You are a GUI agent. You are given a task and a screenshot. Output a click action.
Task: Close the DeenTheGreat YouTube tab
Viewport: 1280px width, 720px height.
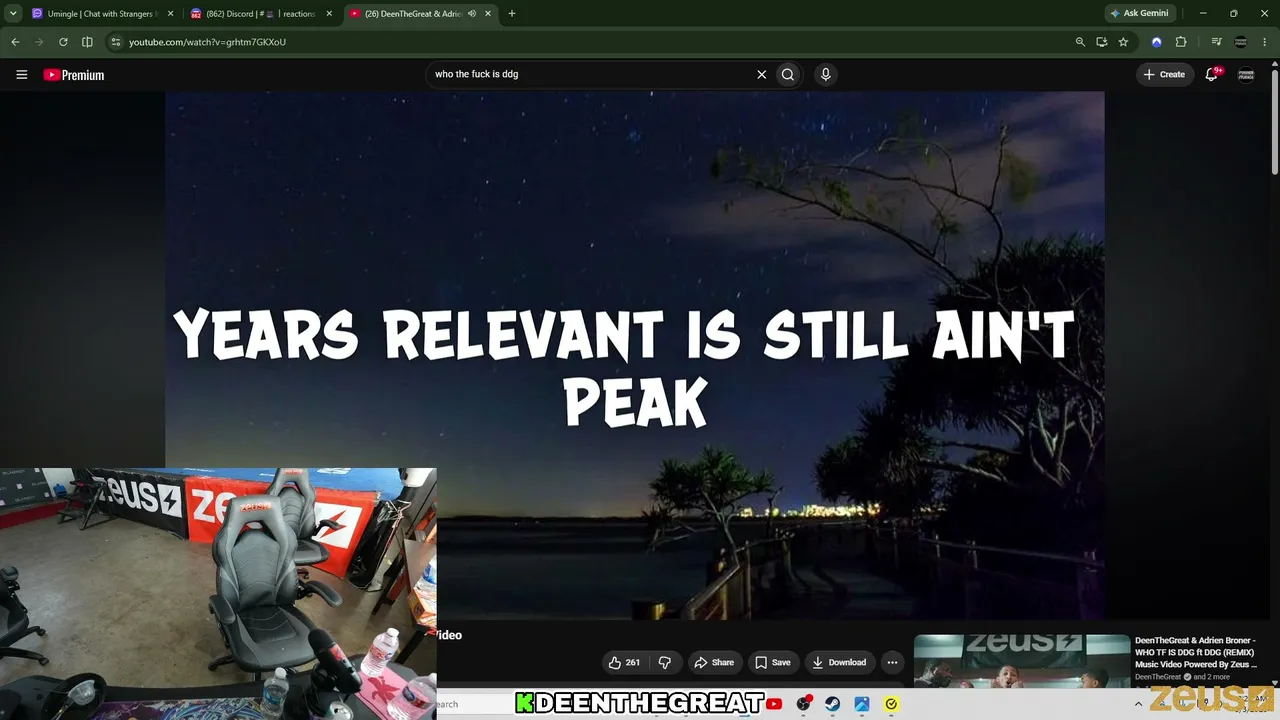[488, 14]
